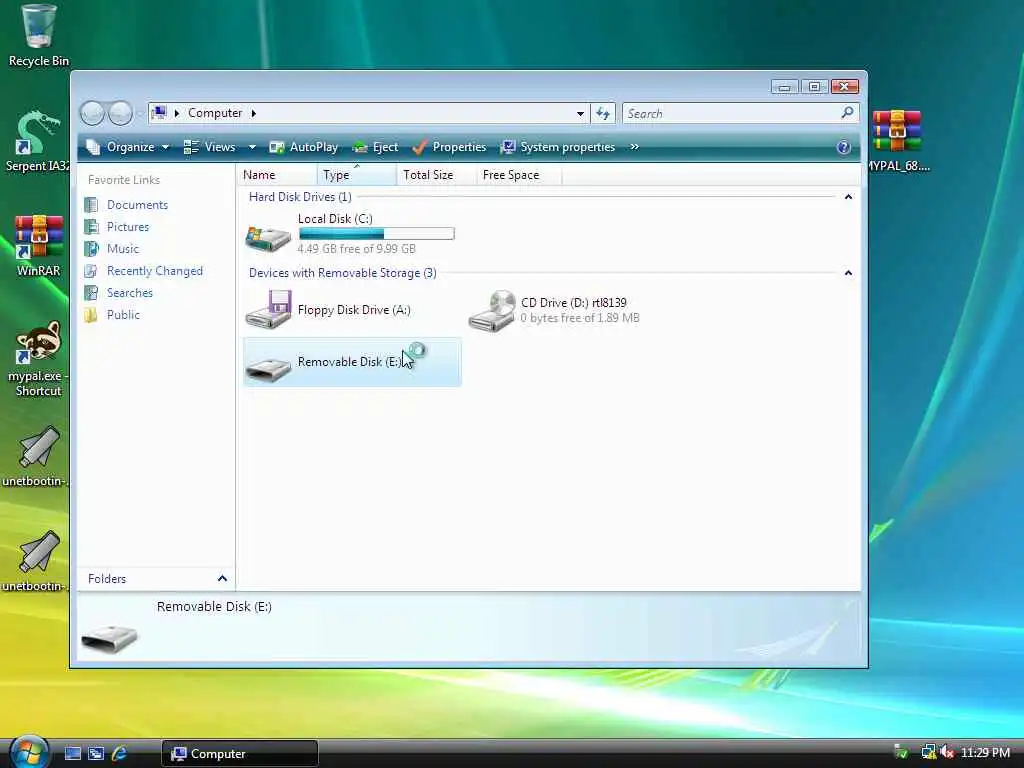This screenshot has height=768, width=1024.
Task: Click the AutoPlay toolbar button
Action: pos(304,147)
